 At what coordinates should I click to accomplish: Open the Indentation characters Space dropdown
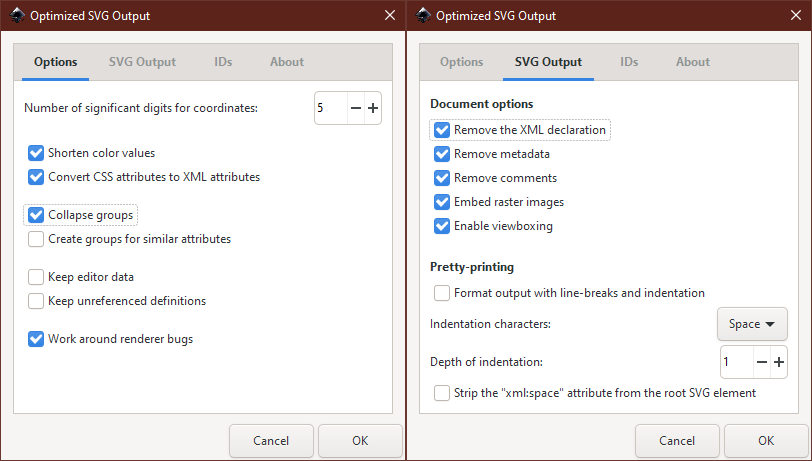coord(752,324)
